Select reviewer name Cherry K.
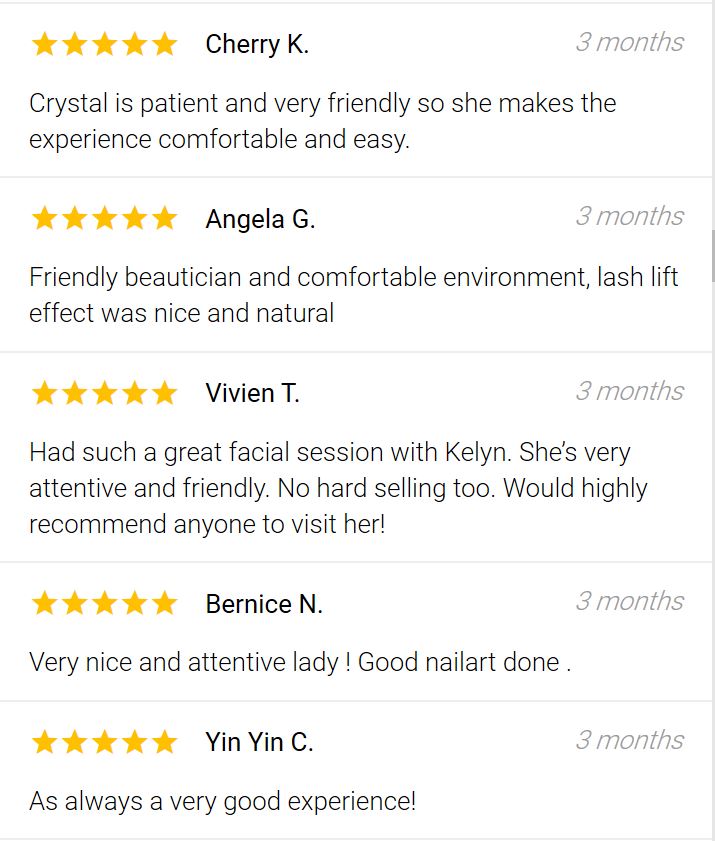The height and width of the screenshot is (841, 715). point(257,44)
